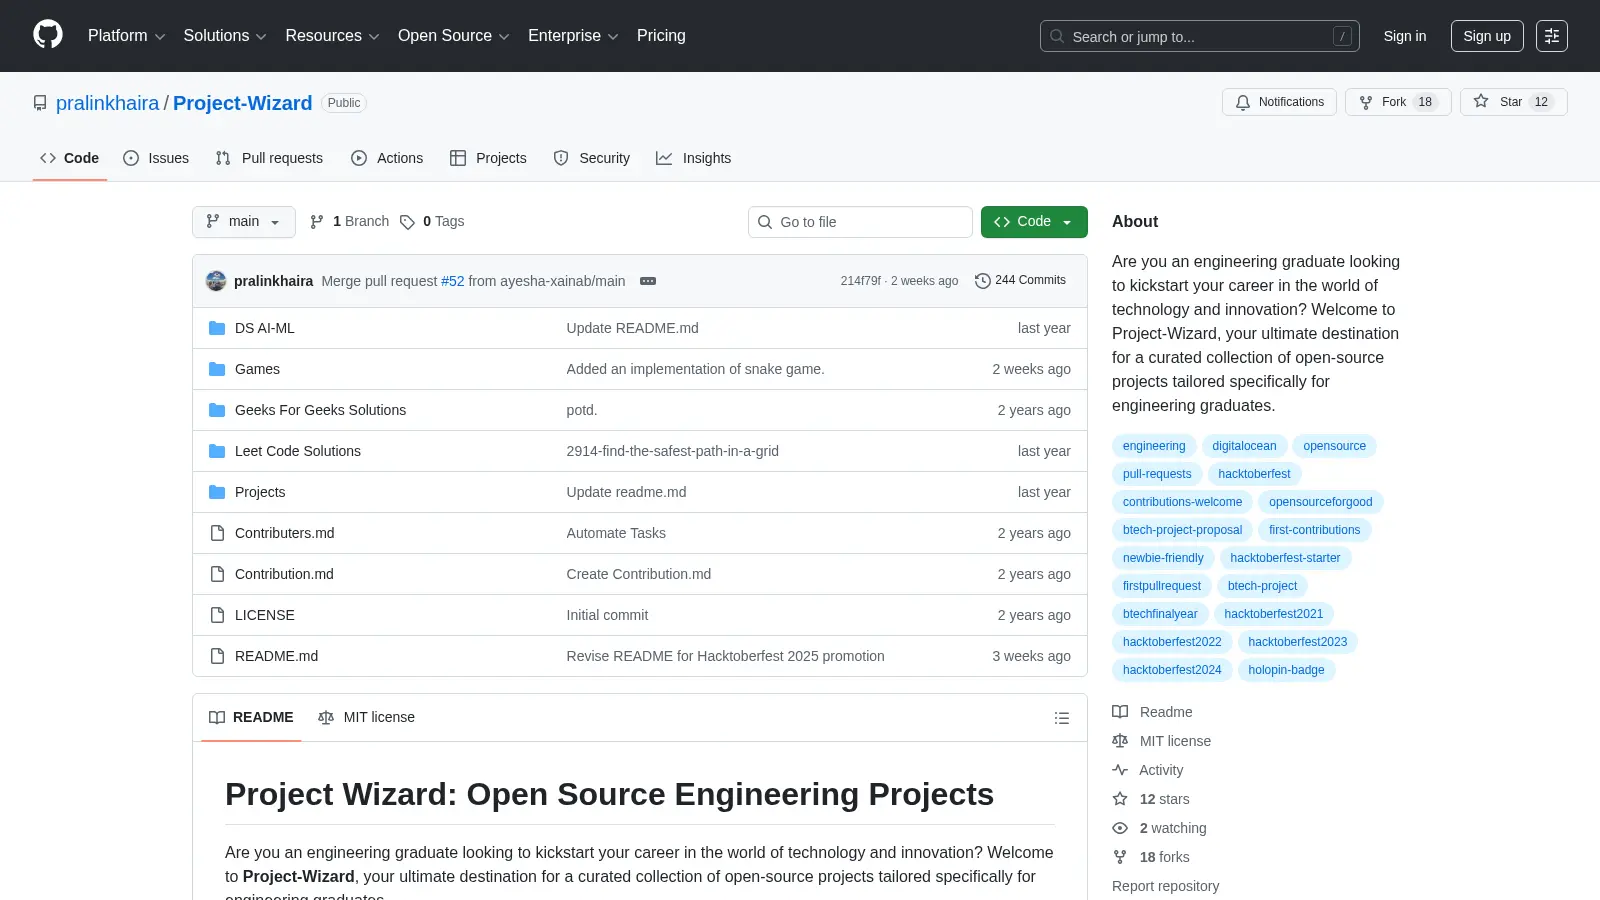Image resolution: width=1600 pixels, height=900 pixels.
Task: Open the green Code dropdown button
Action: pyautogui.click(x=1034, y=222)
